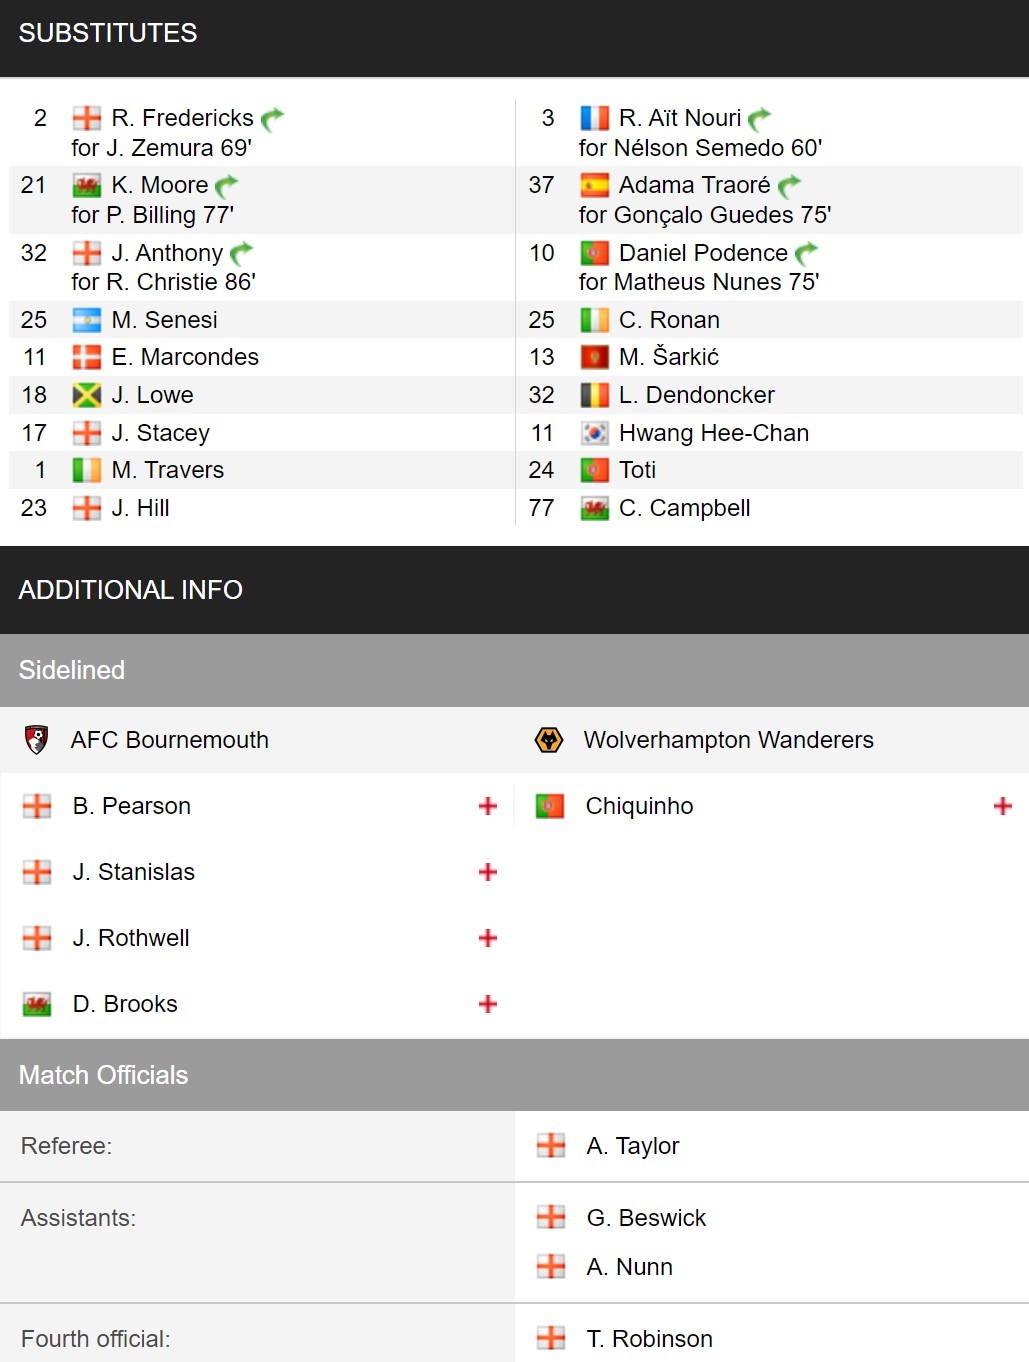Click substitution arrow beside R. Fredericks

[x=272, y=119]
